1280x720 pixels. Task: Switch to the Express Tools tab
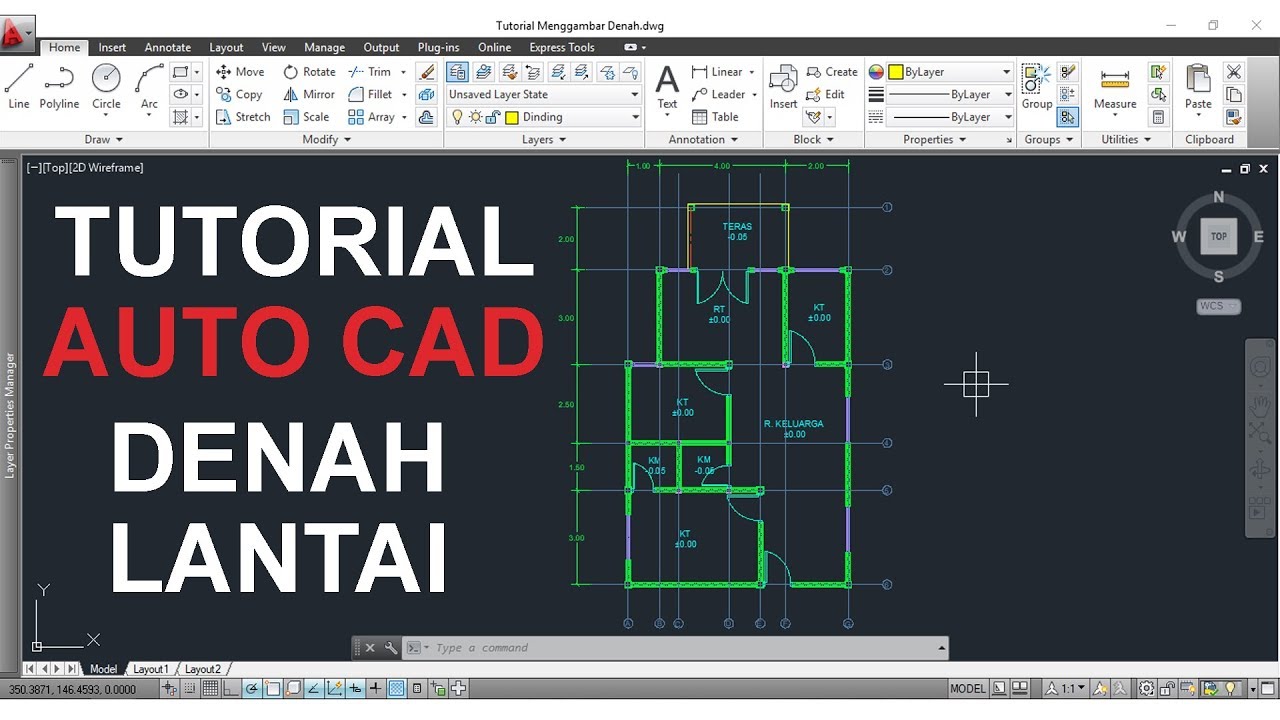(x=562, y=47)
